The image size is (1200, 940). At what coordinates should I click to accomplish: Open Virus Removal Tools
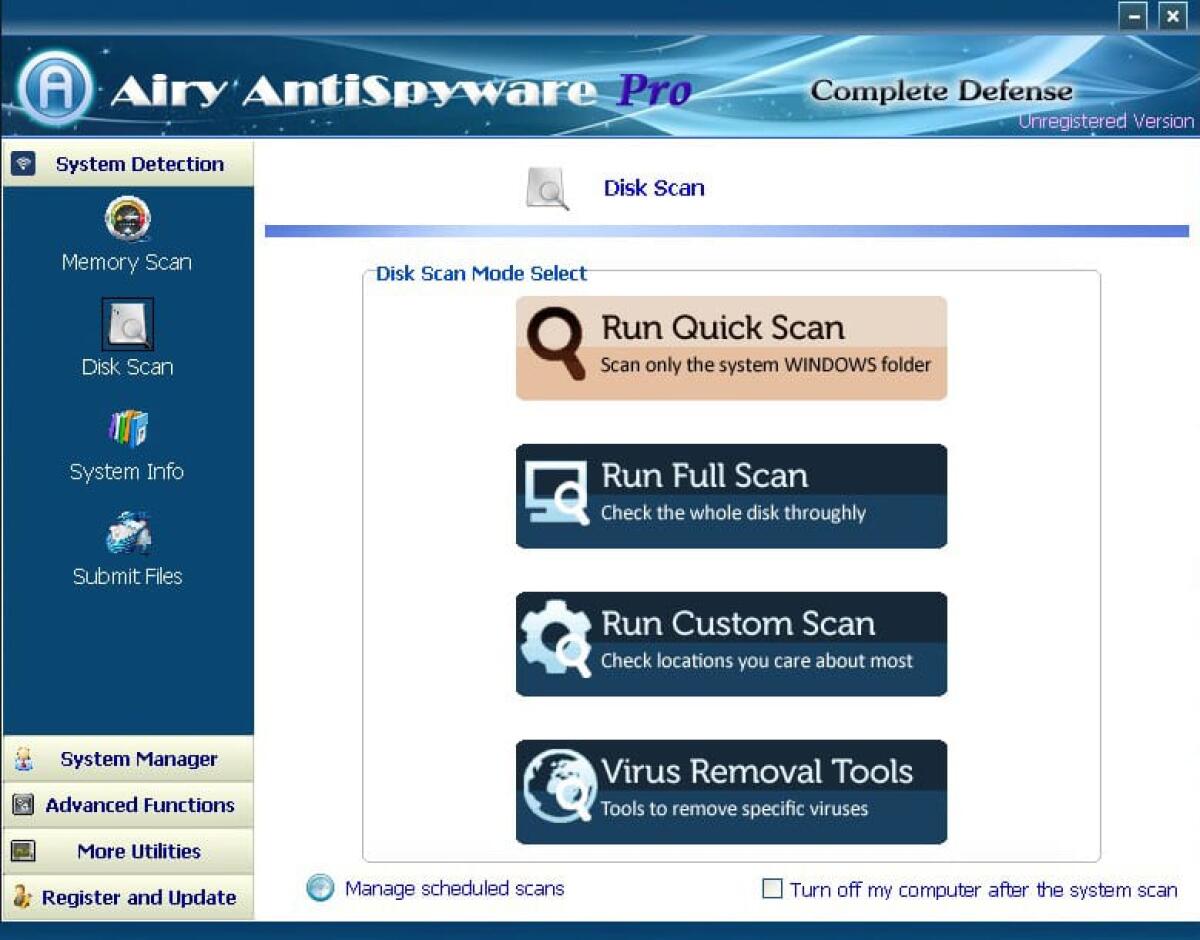730,790
